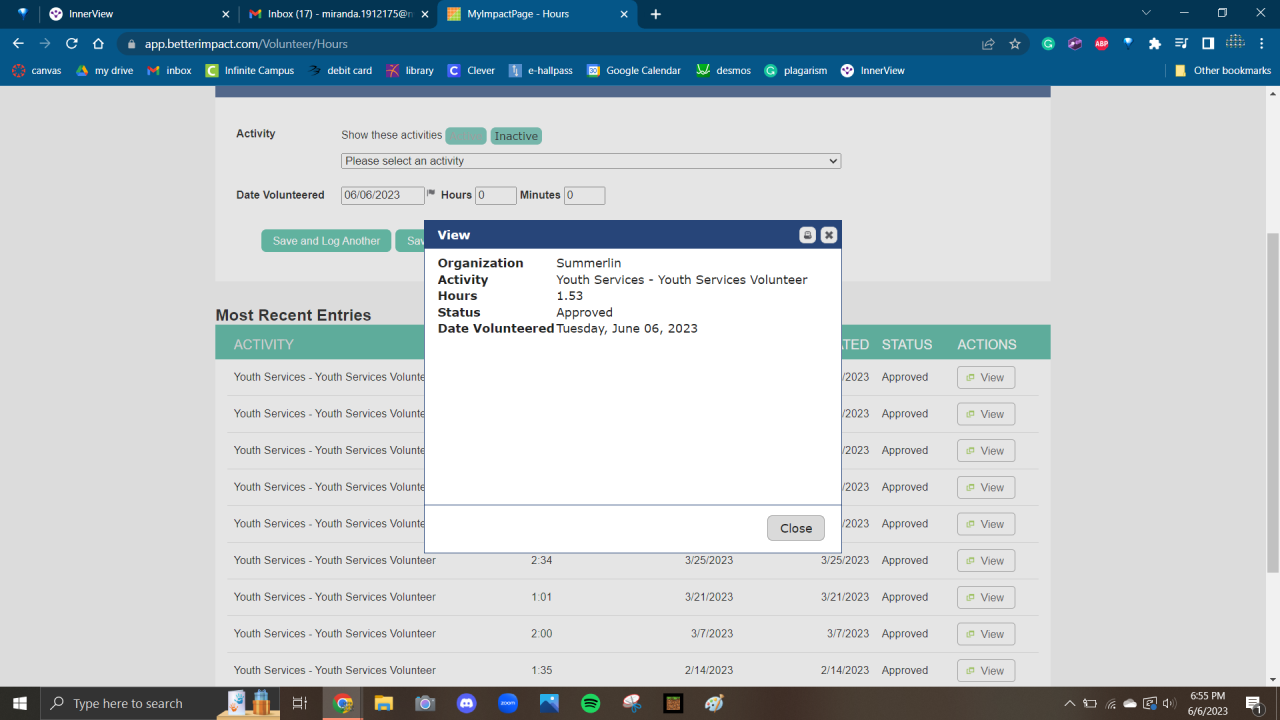Viewport: 1280px width, 720px height.
Task: Open Task View on the taskbar
Action: point(299,703)
